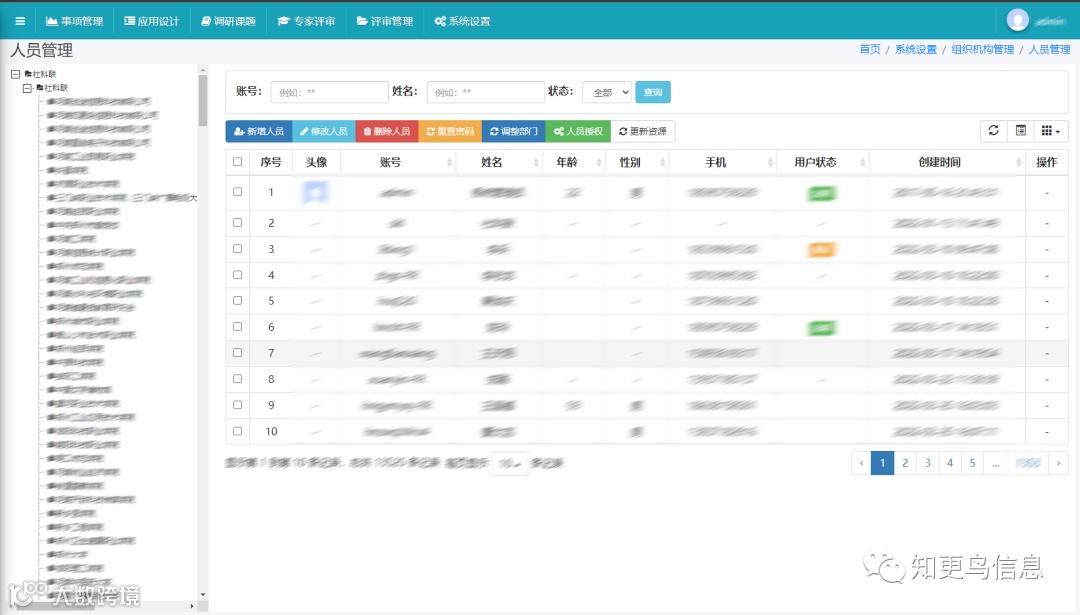Open the 状态 dropdown showing 全部
Screen dimensions: 1080x615
(607, 92)
